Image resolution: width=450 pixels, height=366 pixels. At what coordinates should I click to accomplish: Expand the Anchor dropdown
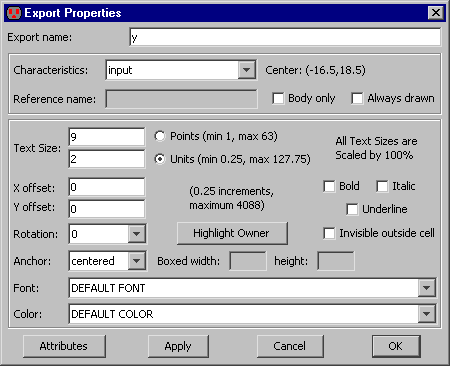(137, 261)
